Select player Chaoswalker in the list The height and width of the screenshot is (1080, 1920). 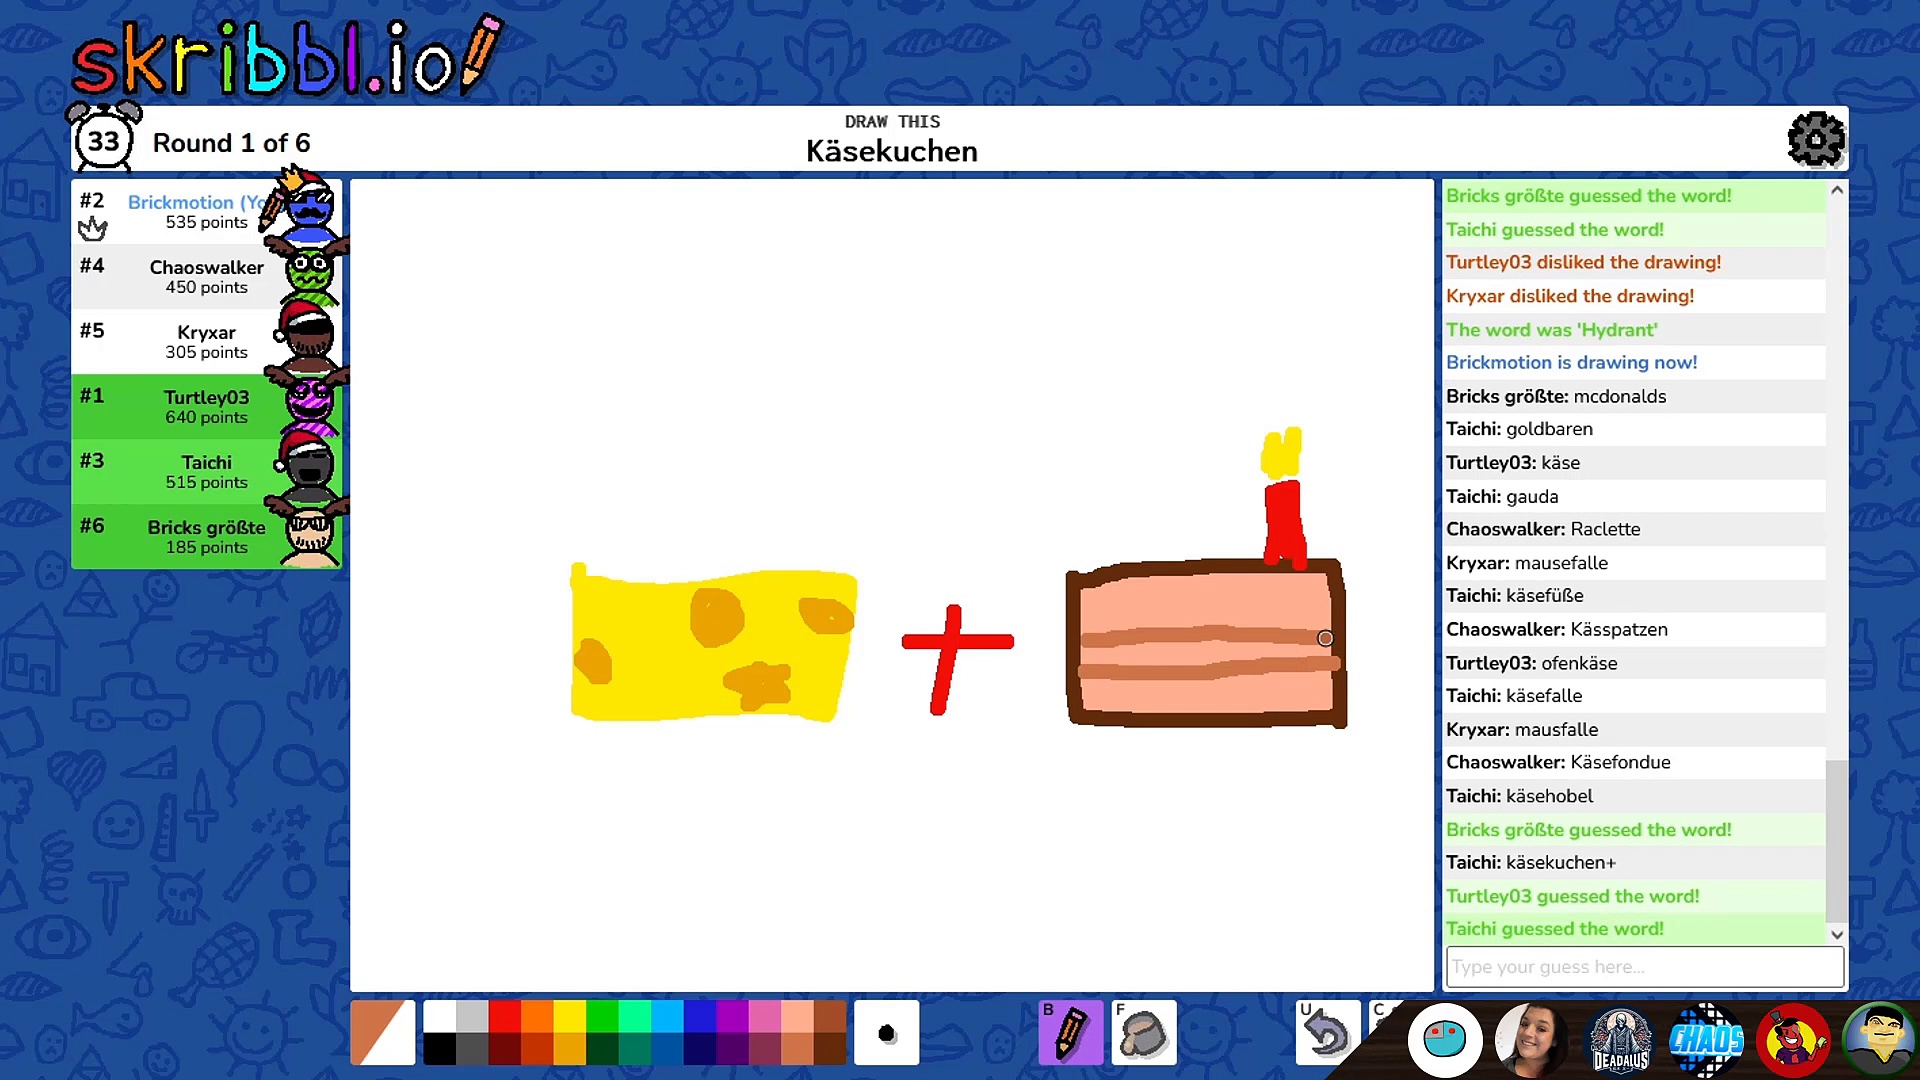point(206,276)
